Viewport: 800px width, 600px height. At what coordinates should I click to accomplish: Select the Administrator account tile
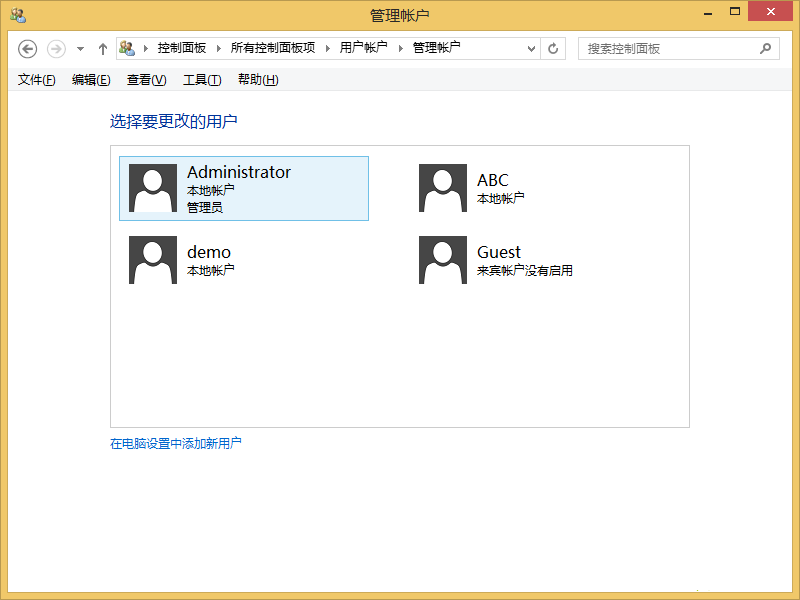pos(244,188)
